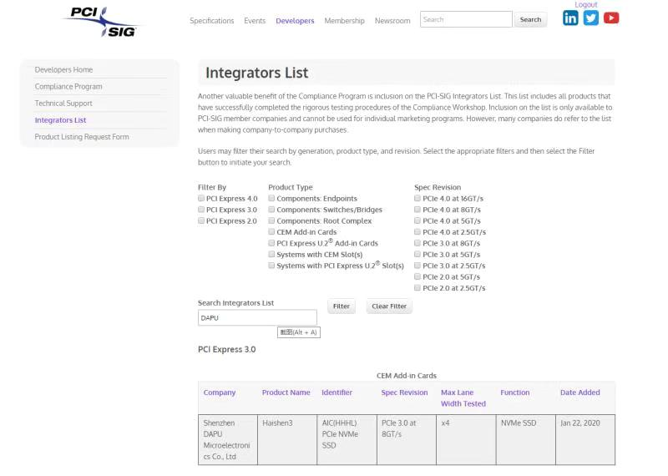Sort table by Function column
The height and width of the screenshot is (476, 668).
point(515,392)
